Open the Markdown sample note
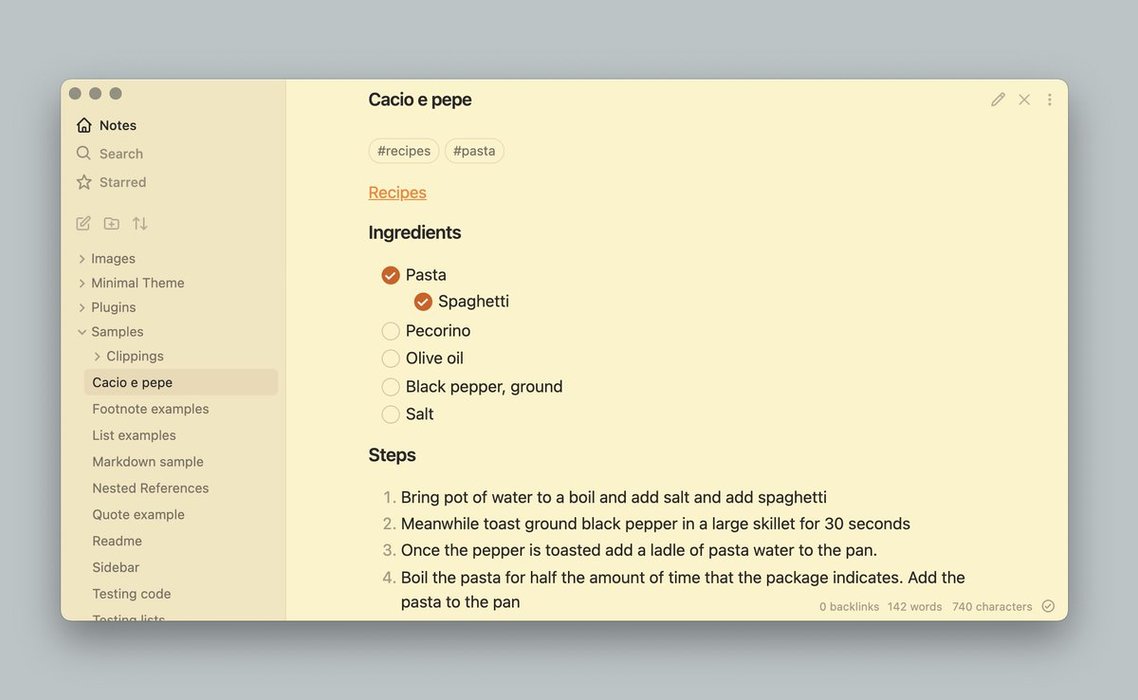 148,462
